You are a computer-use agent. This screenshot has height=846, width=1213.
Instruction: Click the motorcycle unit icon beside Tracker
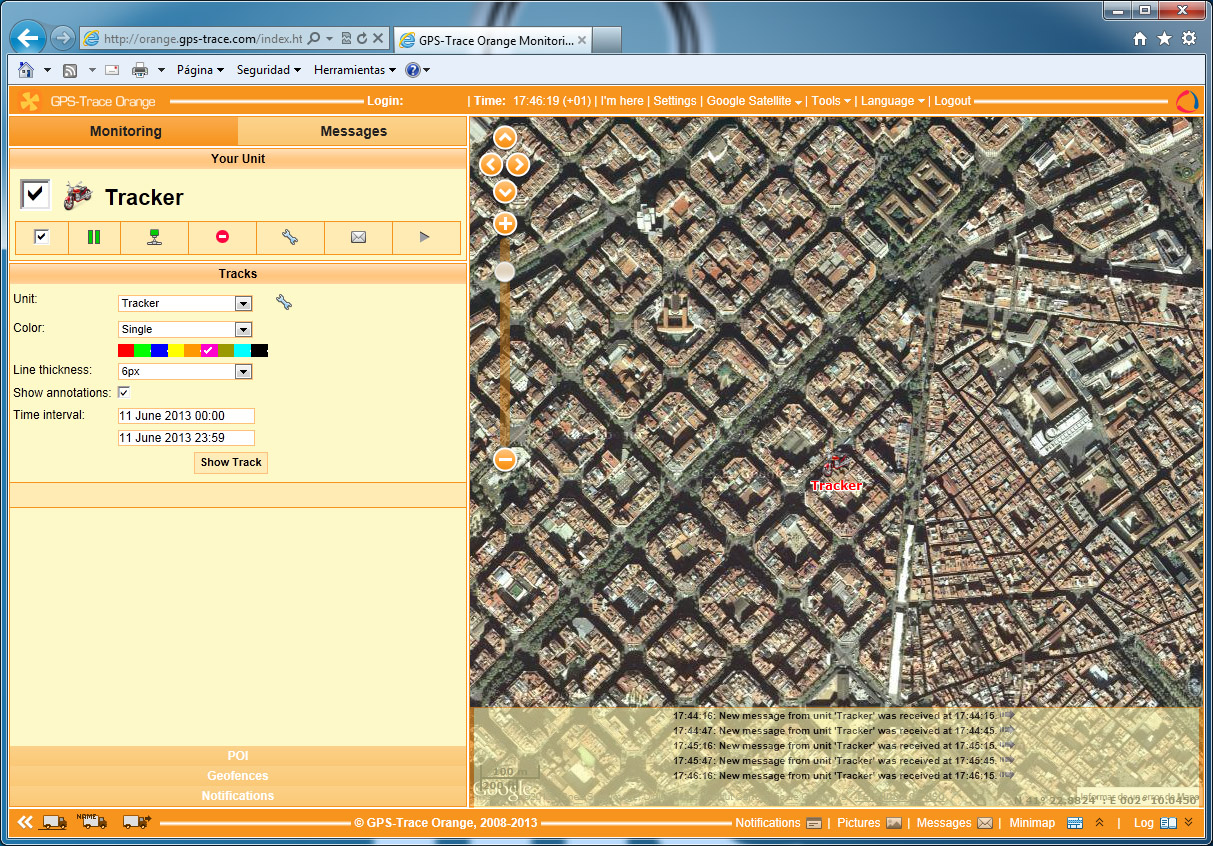pos(77,196)
